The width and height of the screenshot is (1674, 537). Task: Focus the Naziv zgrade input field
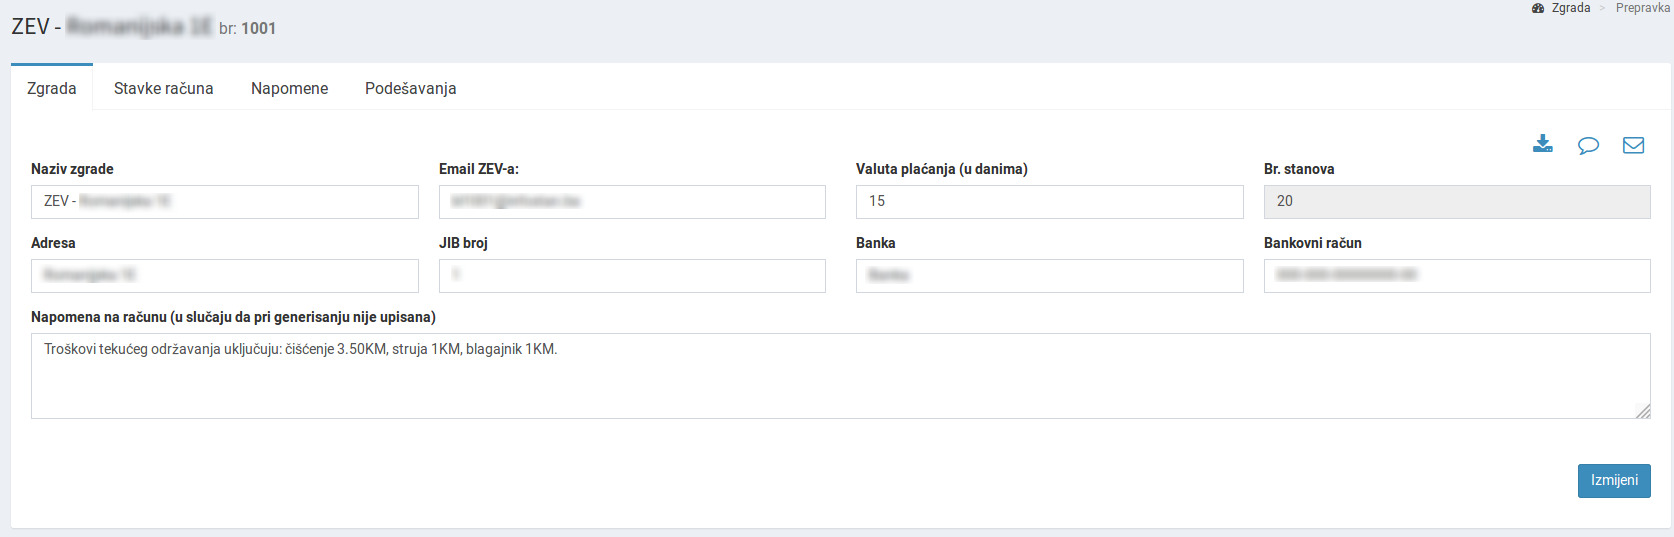(224, 202)
